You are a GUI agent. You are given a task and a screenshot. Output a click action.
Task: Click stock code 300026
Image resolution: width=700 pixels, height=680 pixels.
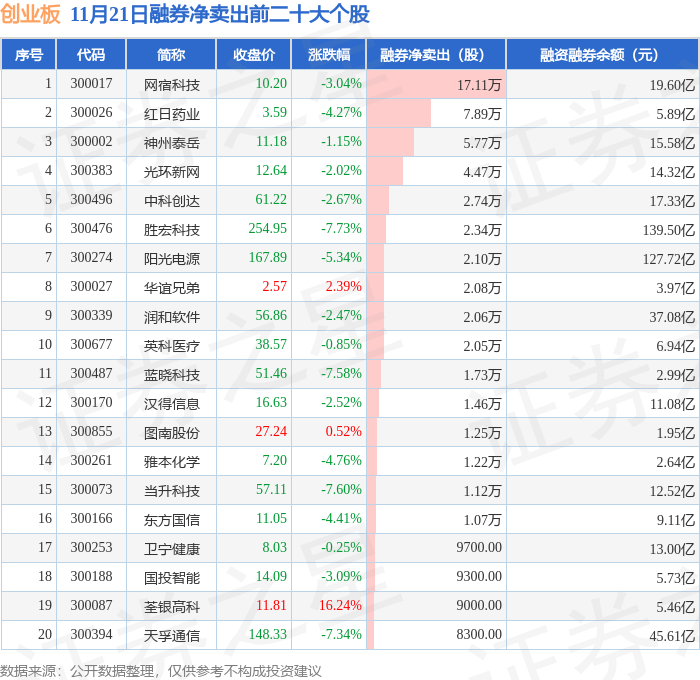pyautogui.click(x=91, y=113)
